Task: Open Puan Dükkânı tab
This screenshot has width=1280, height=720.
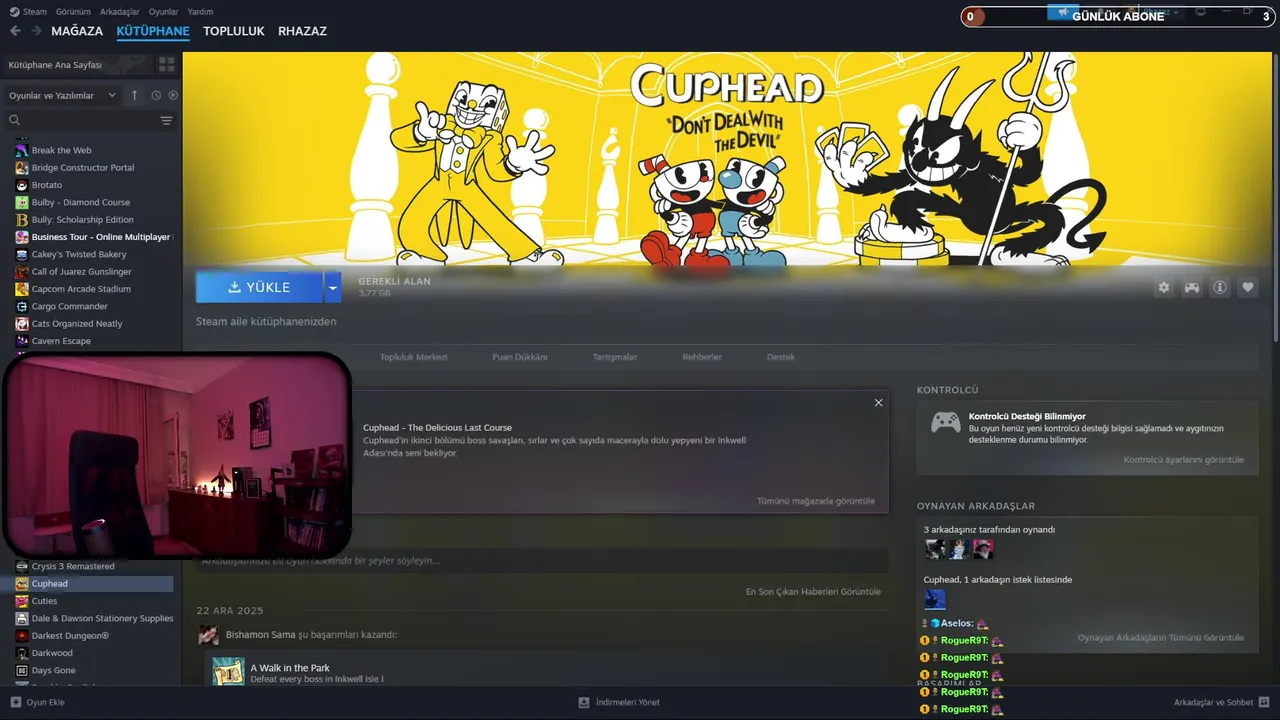Action: click(x=519, y=357)
